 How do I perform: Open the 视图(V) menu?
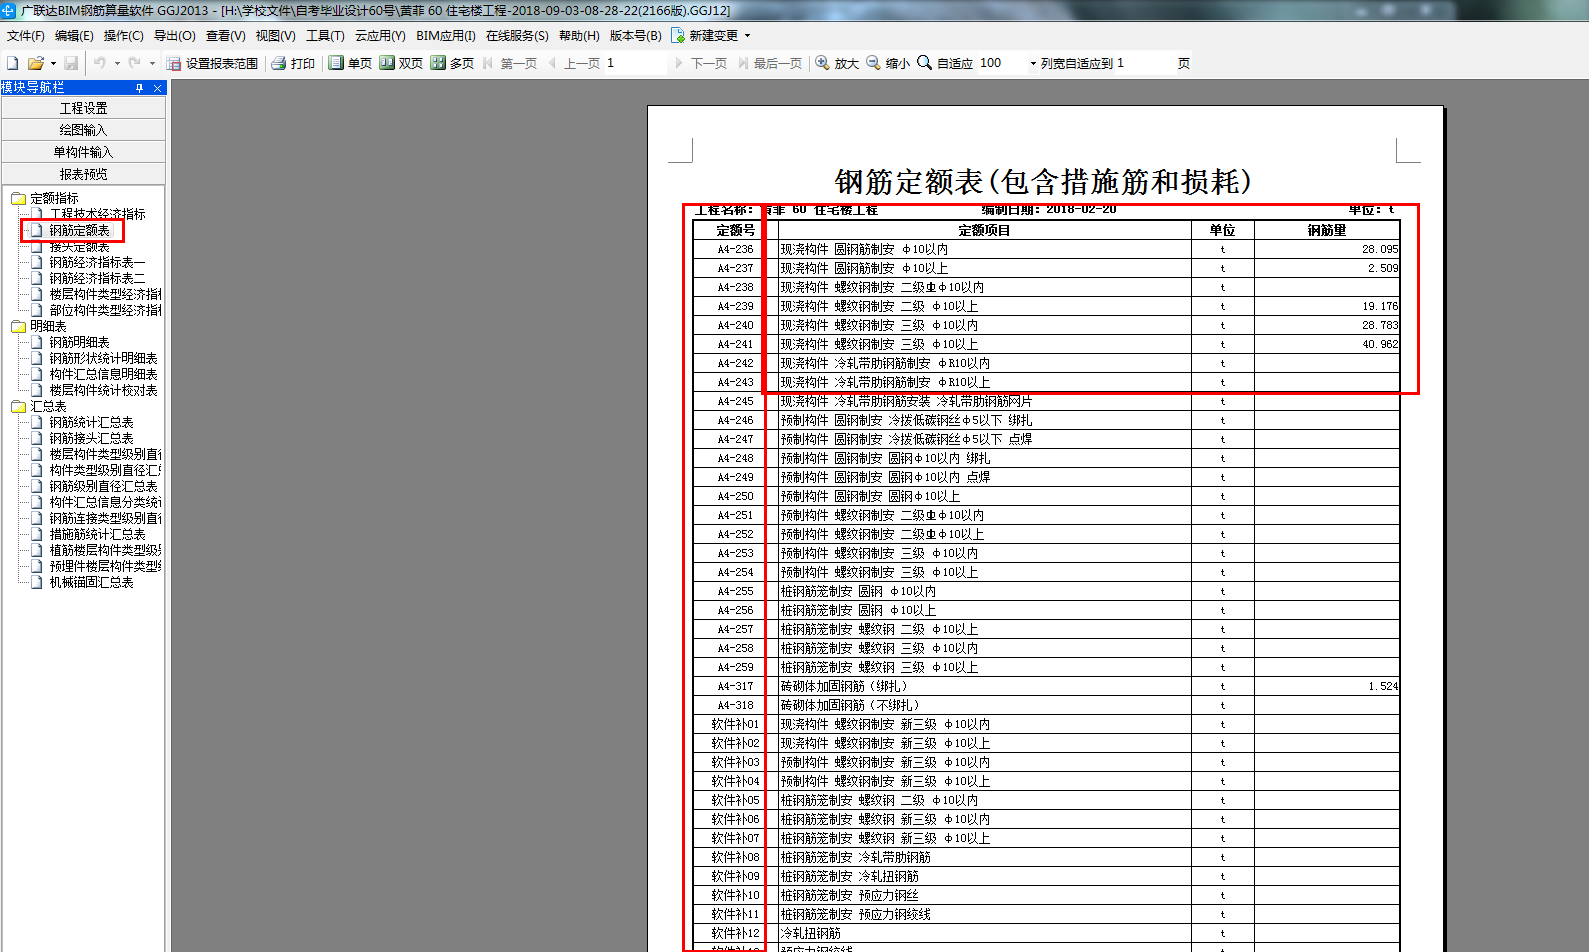click(x=275, y=35)
